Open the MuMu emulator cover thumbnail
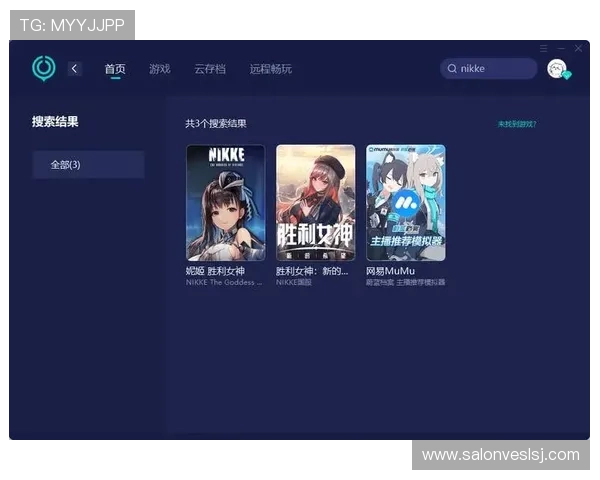This screenshot has height=480, width=600. pos(406,202)
